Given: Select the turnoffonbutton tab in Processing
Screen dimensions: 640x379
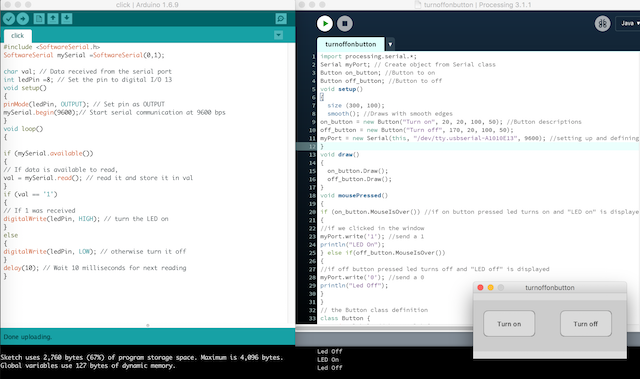Looking at the screenshot, I should pyautogui.click(x=351, y=44).
